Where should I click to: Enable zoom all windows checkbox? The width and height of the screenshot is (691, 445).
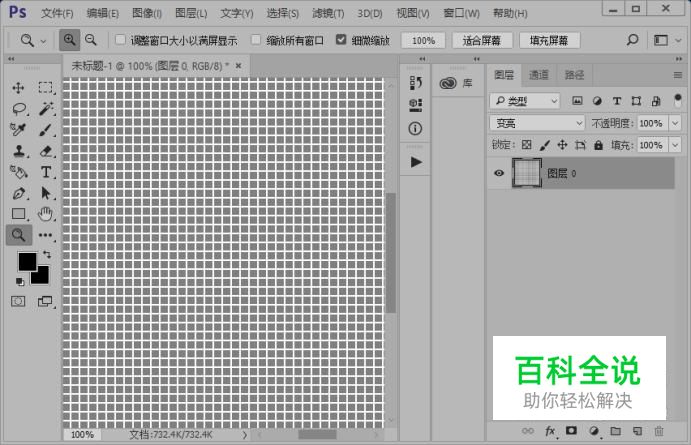tap(256, 40)
